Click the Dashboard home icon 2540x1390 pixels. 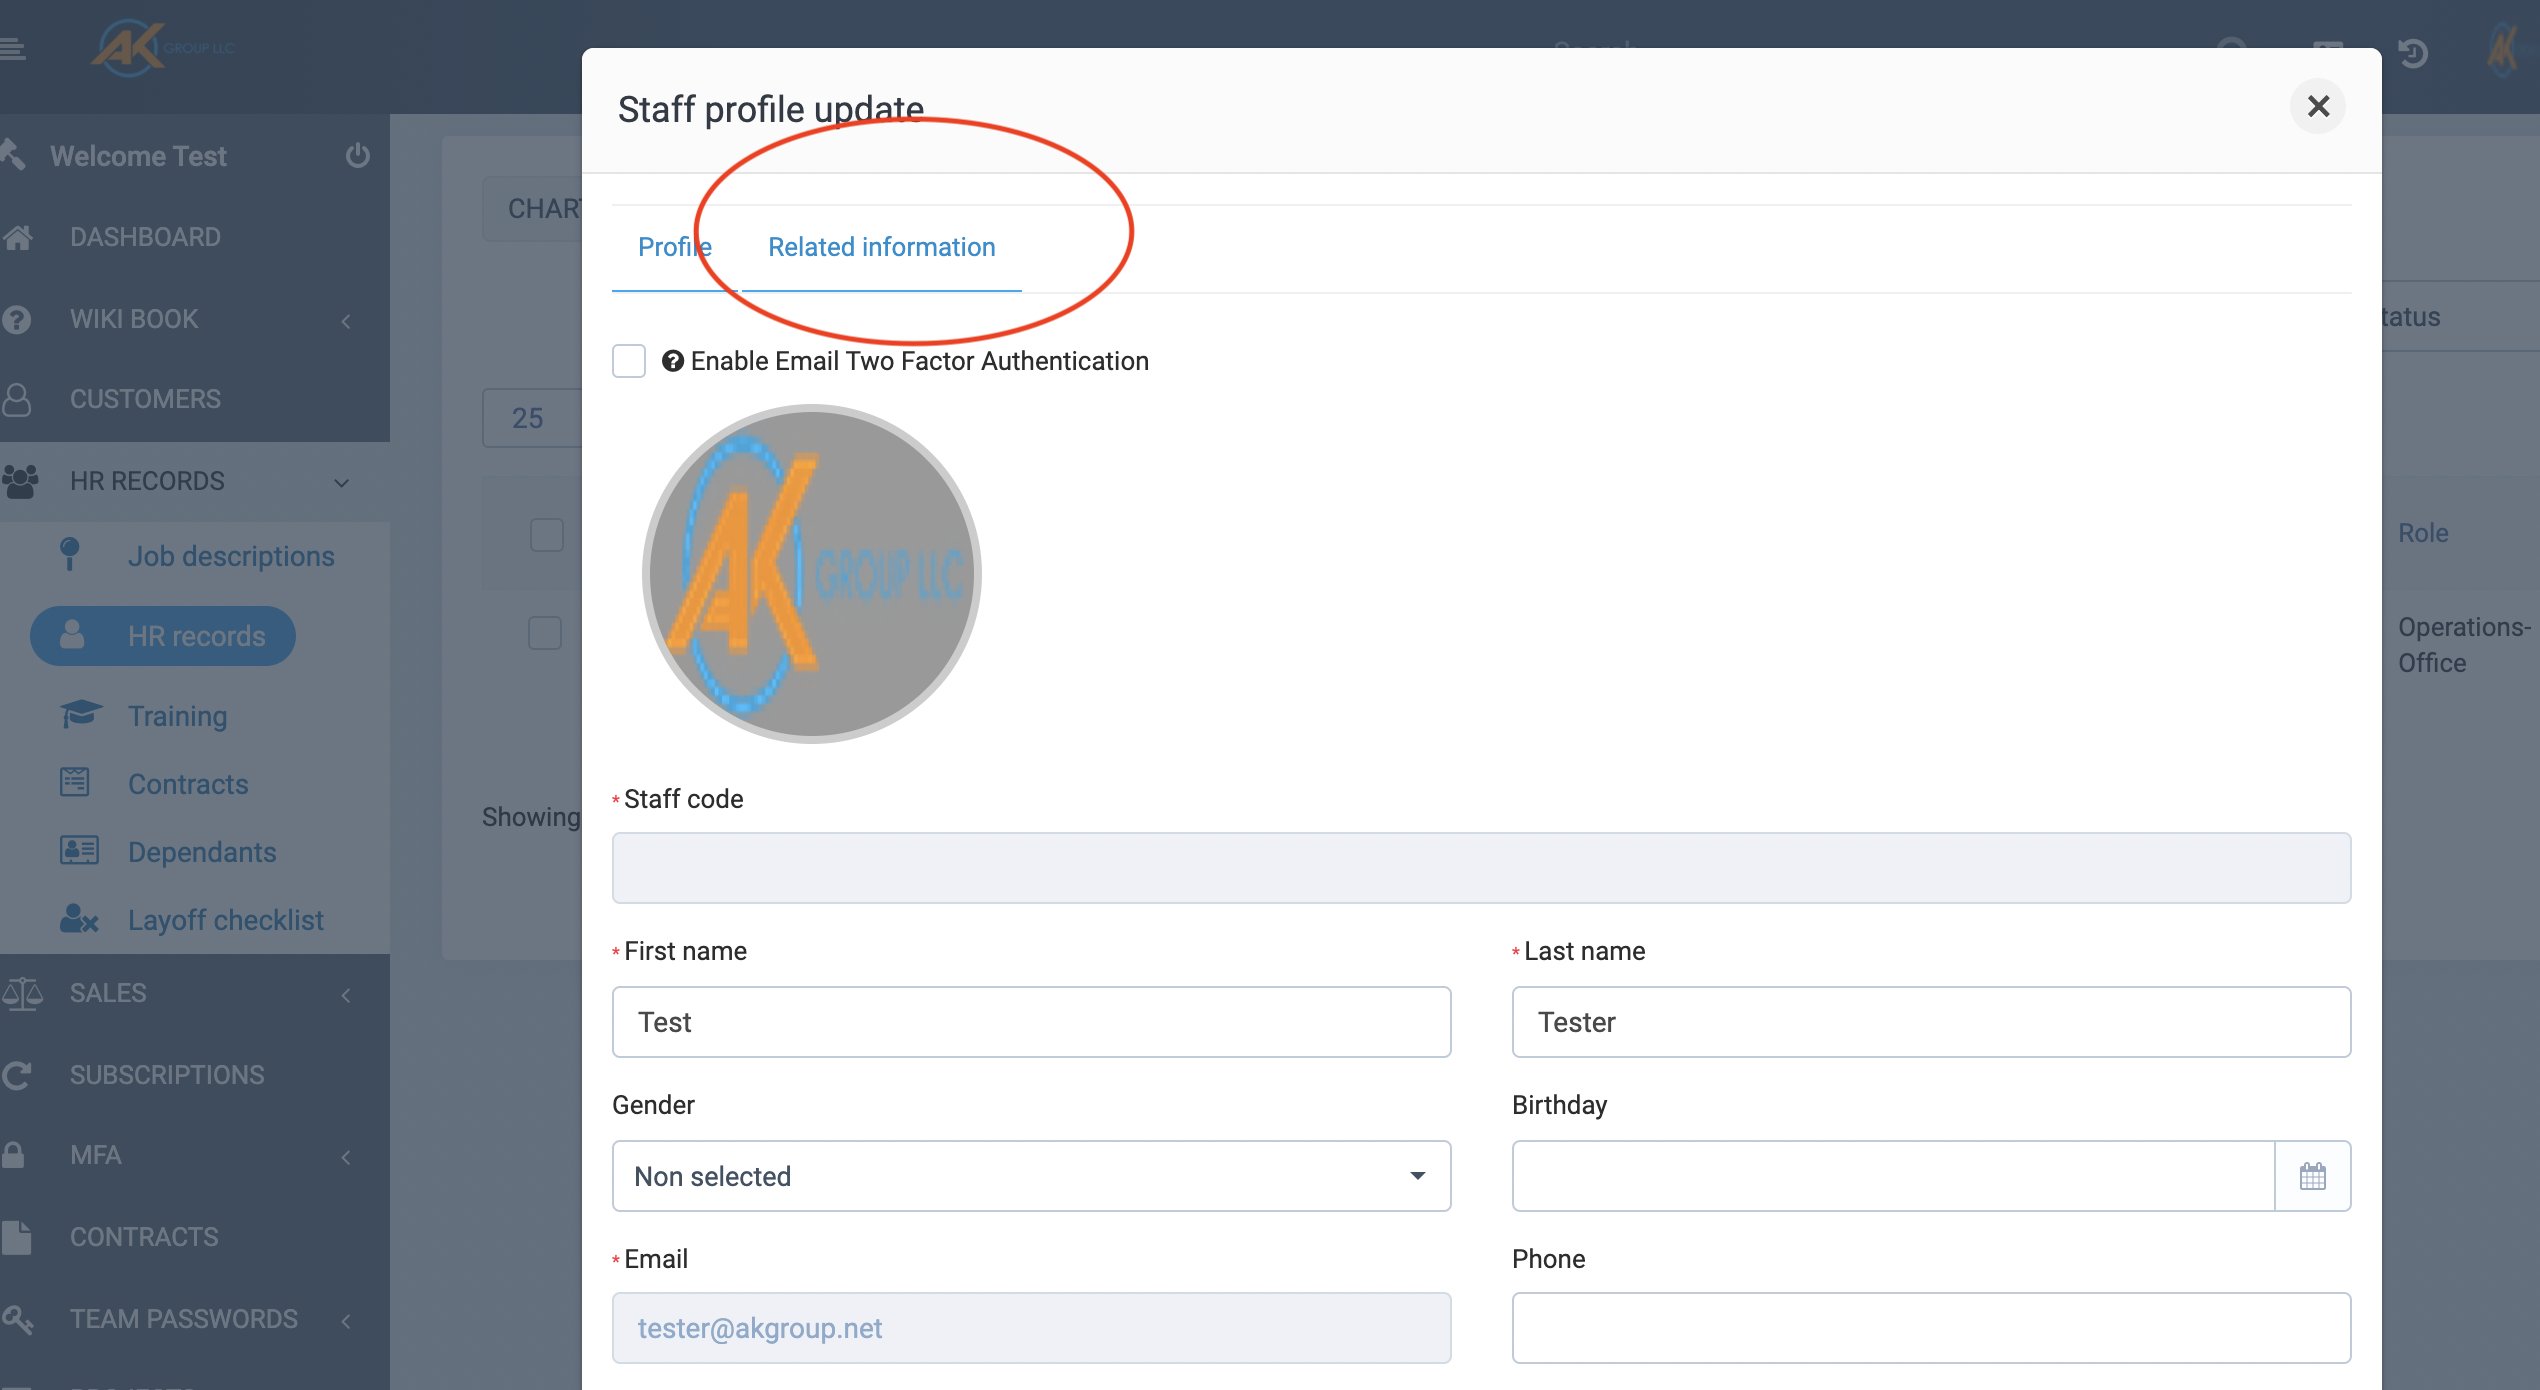point(17,237)
